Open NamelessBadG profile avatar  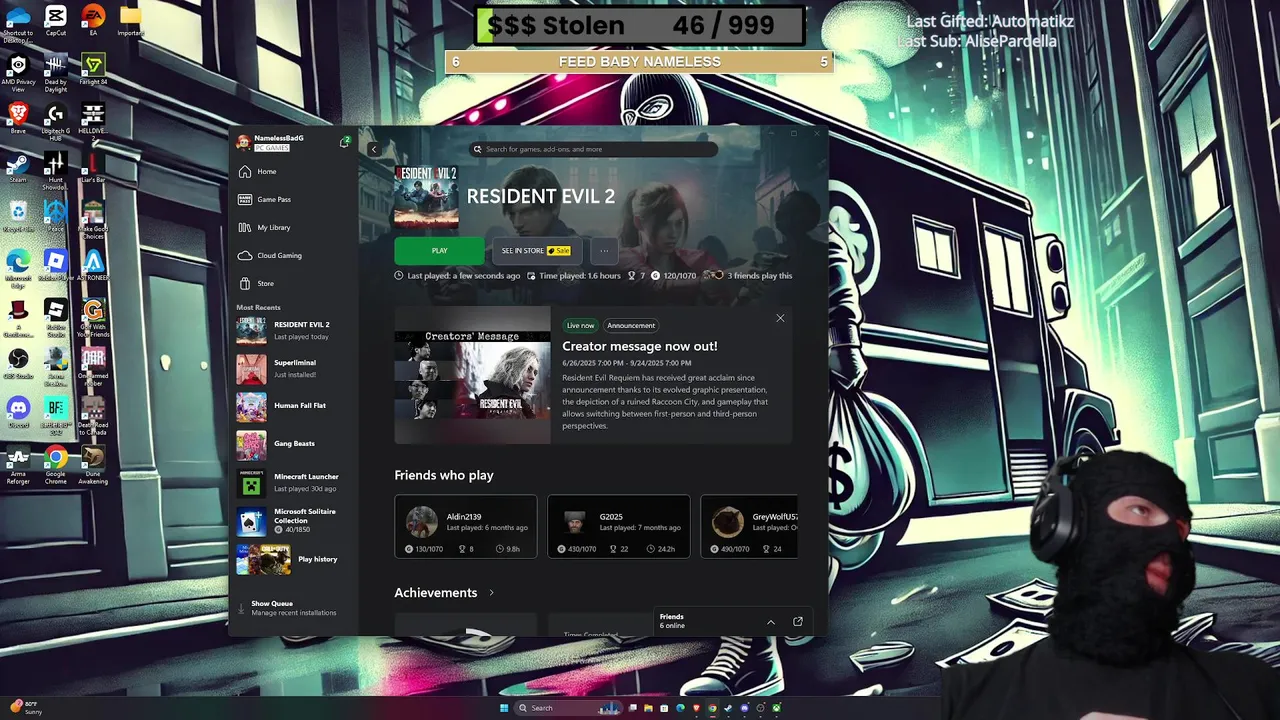pos(243,142)
